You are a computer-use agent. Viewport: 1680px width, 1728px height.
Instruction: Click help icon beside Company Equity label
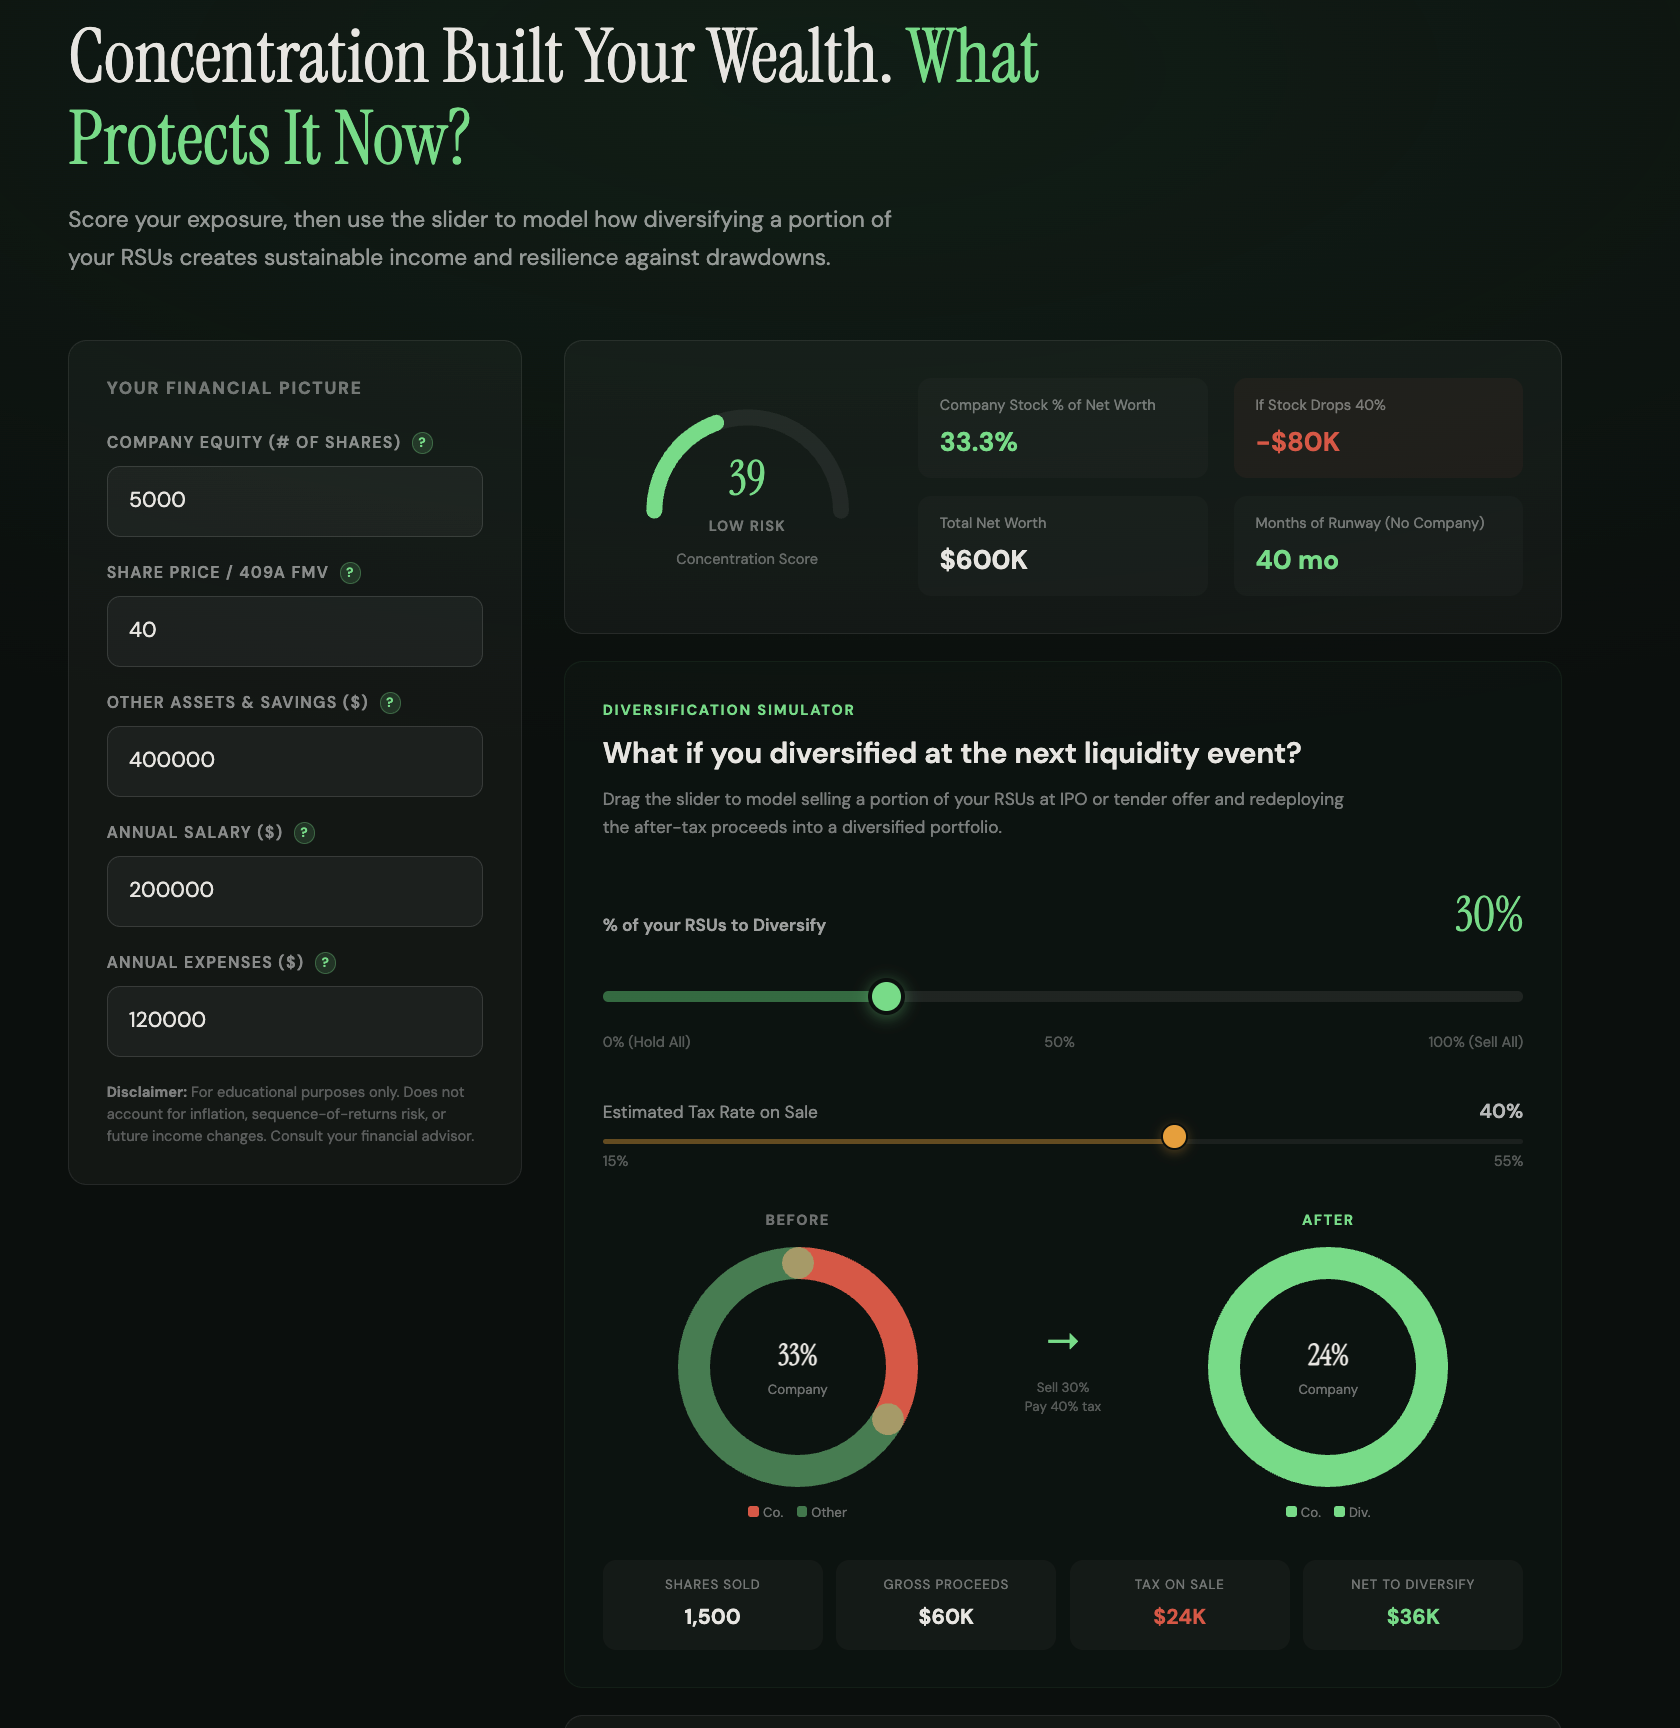coord(423,443)
